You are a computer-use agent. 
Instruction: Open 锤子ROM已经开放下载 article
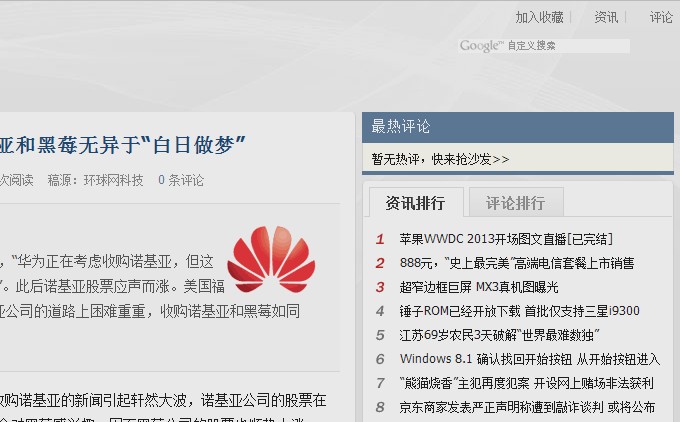coord(520,311)
